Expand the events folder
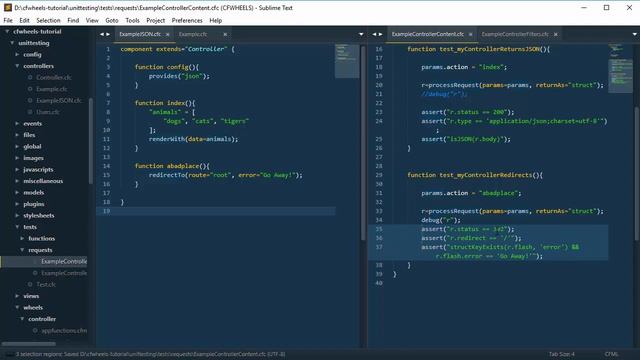This screenshot has width=640, height=360. [x=17, y=123]
